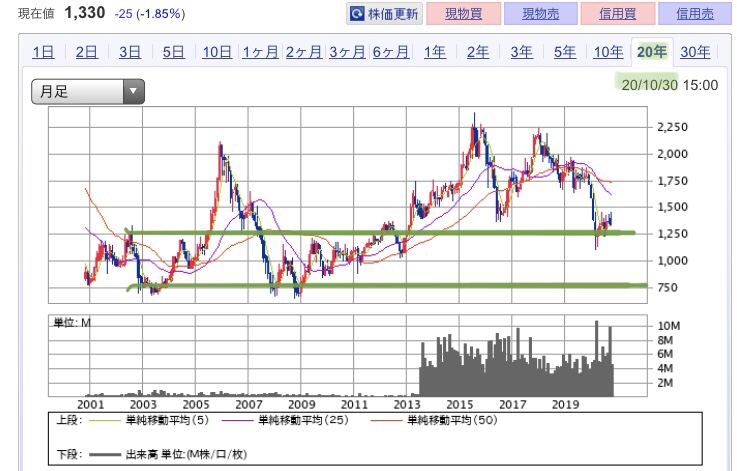Open the 30年 chart tab
Screen dimensions: 737x471
pos(696,52)
